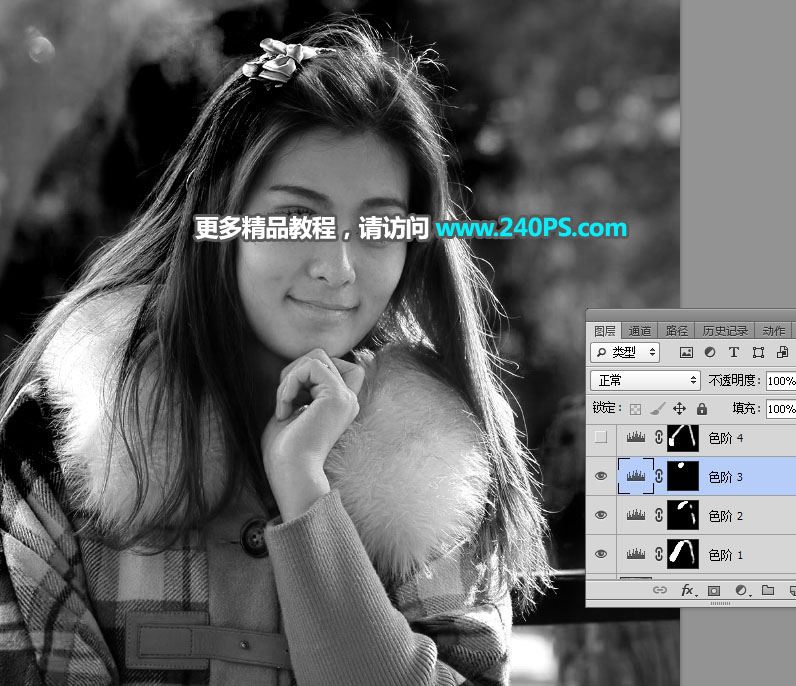
Task: Click link layers icon at panel bottom
Action: tap(659, 590)
